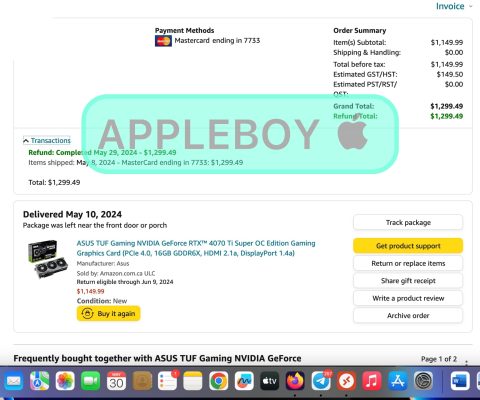Open the Invoice dropdown
Screen dimensions: 480x400
point(454,6)
